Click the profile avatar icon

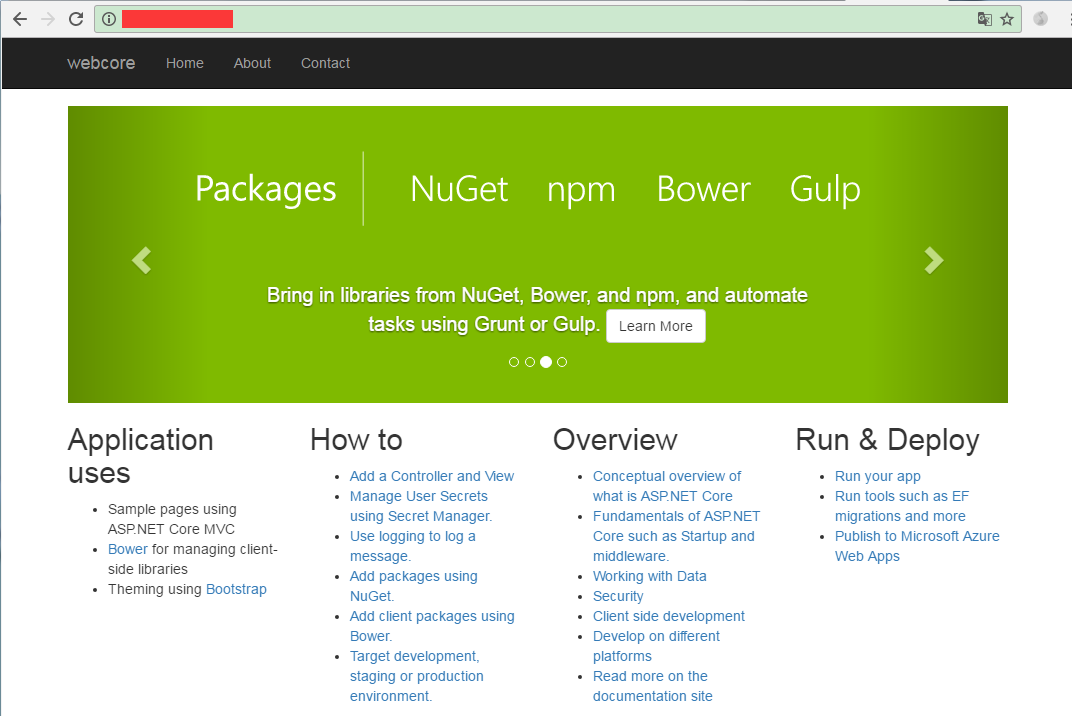click(x=1041, y=19)
